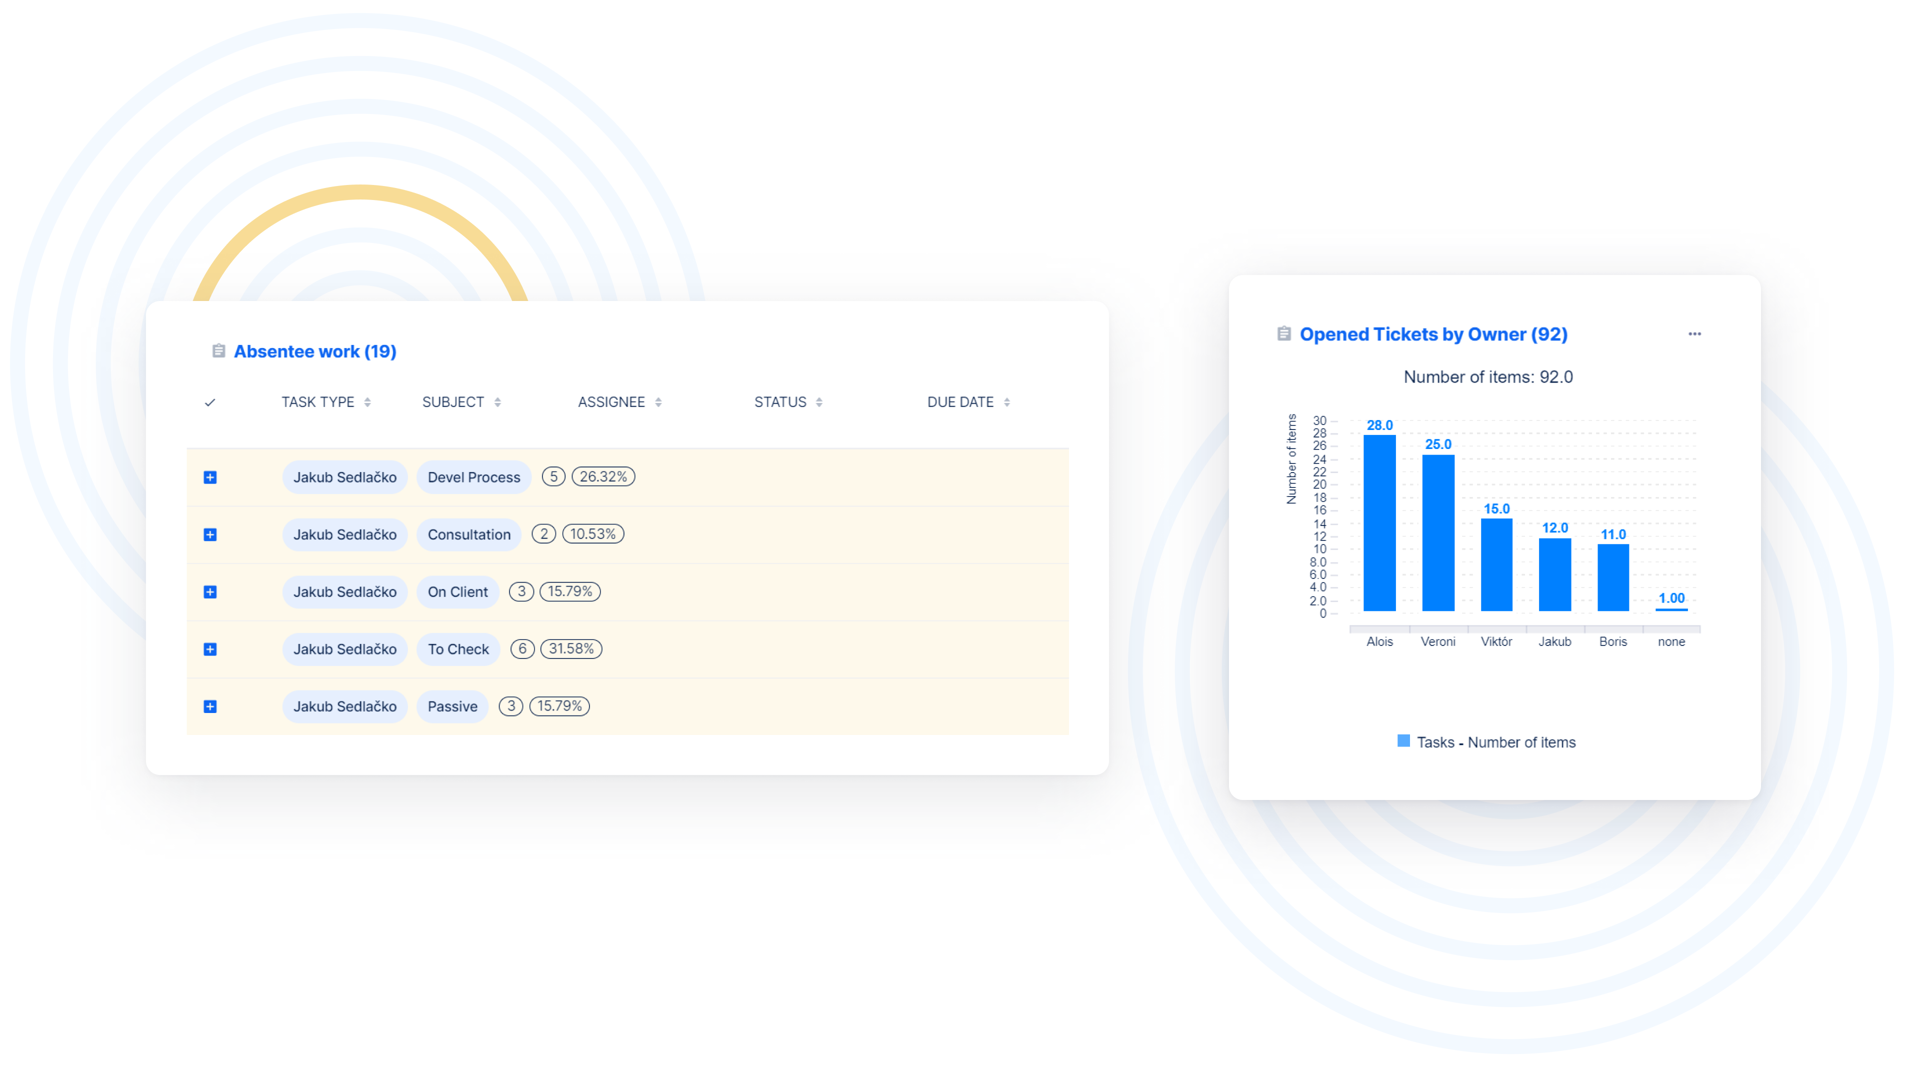Expand the Passive group row
This screenshot has height=1076, width=1920.
(210, 707)
